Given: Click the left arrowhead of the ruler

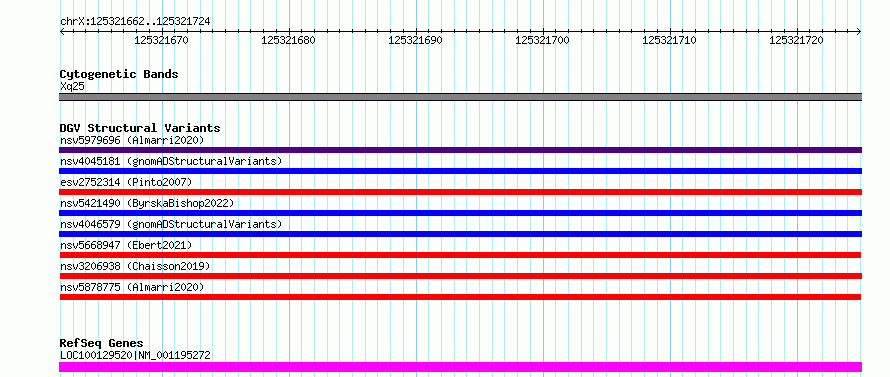Looking at the screenshot, I should click(62, 32).
